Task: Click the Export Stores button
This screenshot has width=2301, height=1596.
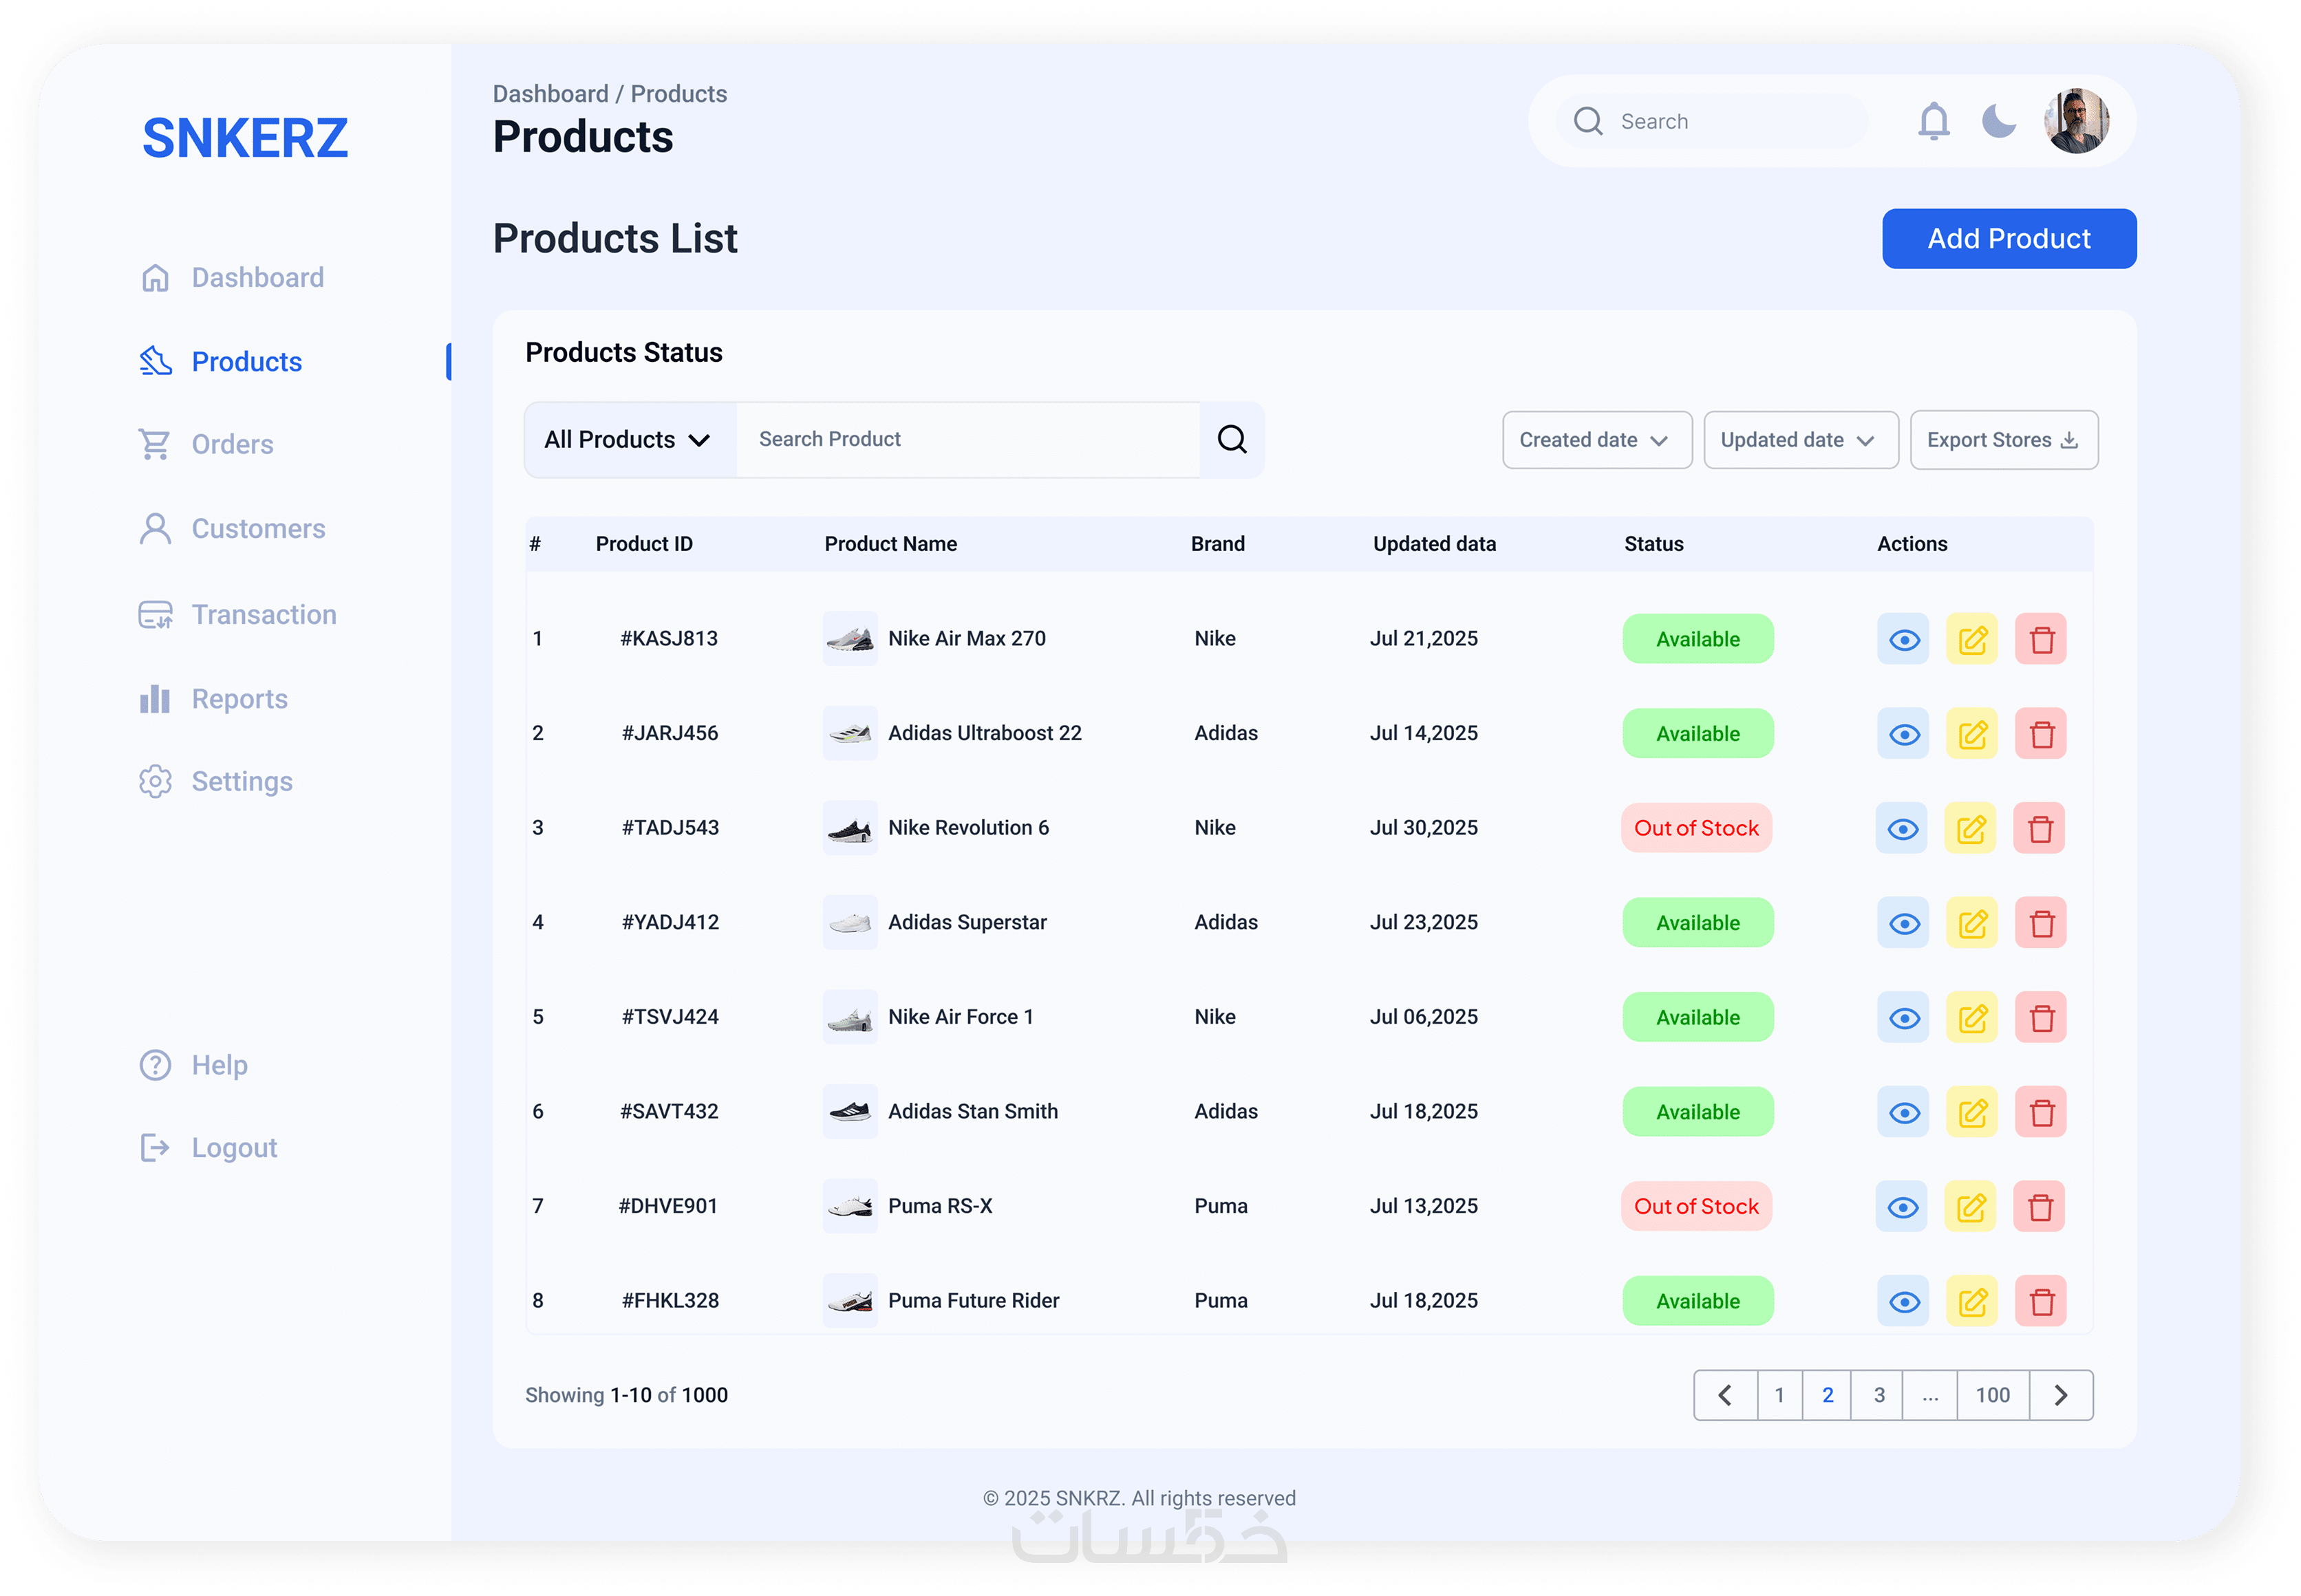Action: pyautogui.click(x=2003, y=440)
